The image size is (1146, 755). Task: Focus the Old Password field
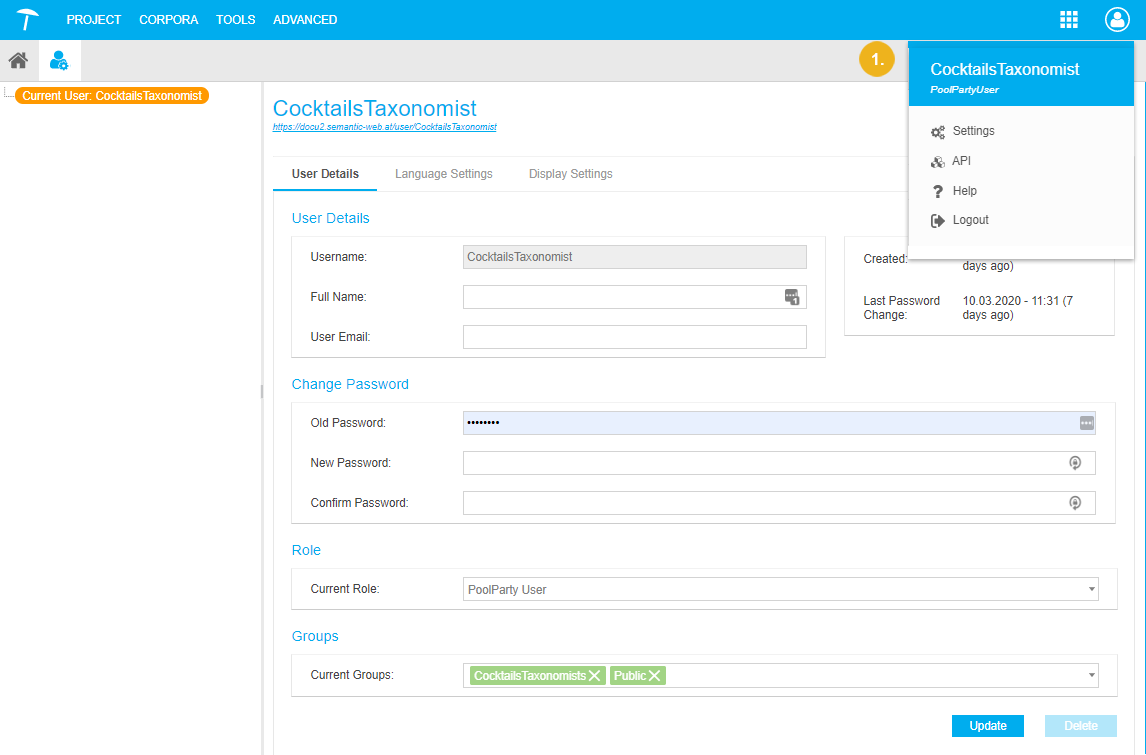779,423
